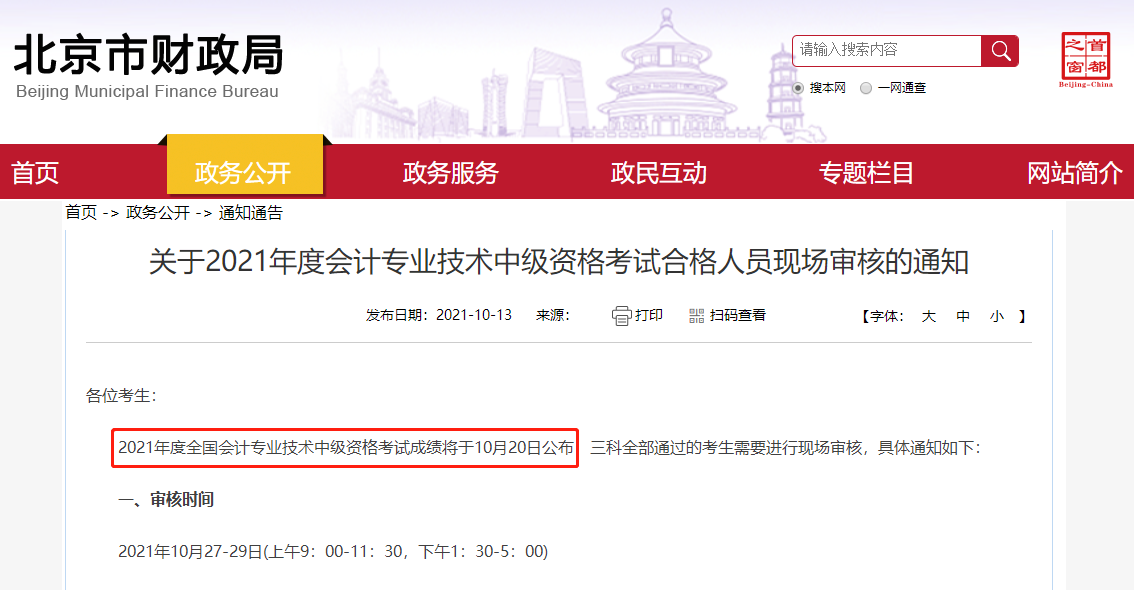The width and height of the screenshot is (1134, 590).
Task: Set font size to 中
Action: [x=963, y=316]
